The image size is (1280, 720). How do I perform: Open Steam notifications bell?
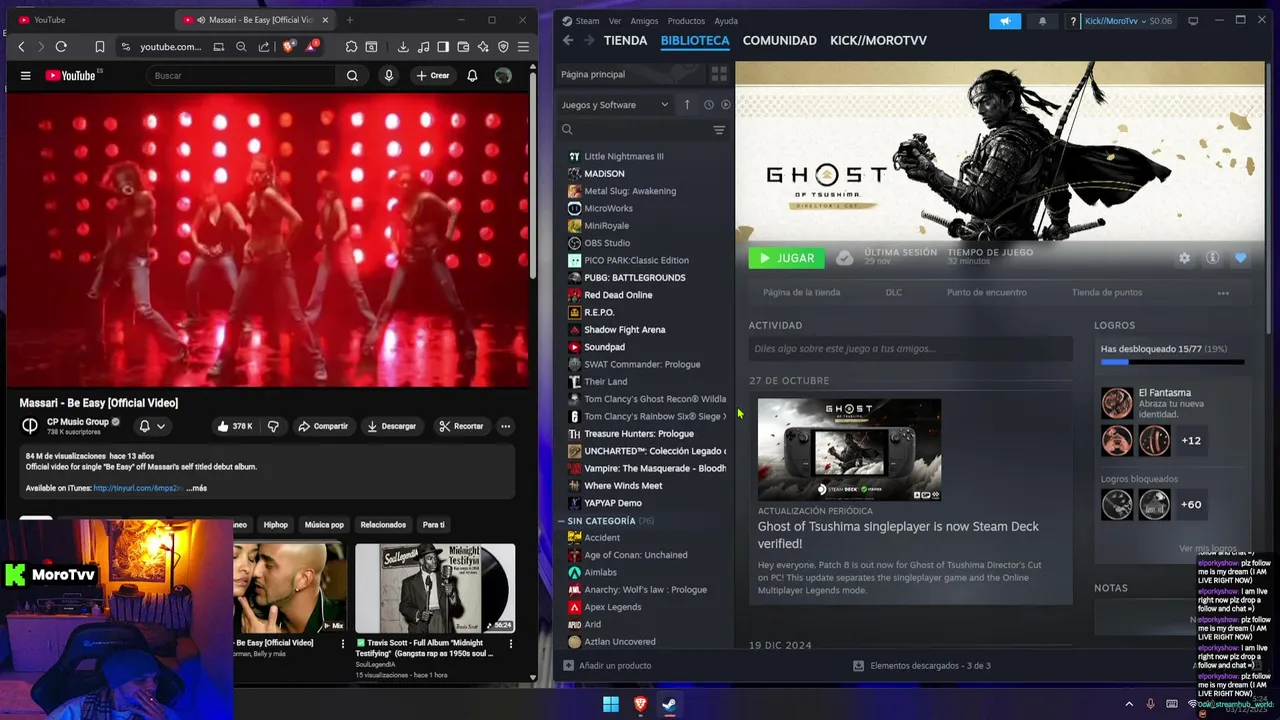pos(1042,21)
